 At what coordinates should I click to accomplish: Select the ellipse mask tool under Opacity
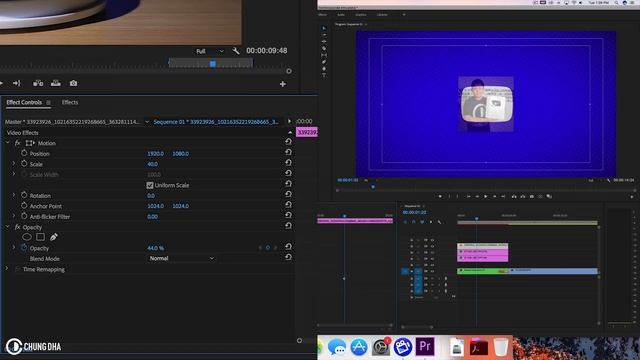pyautogui.click(x=27, y=237)
